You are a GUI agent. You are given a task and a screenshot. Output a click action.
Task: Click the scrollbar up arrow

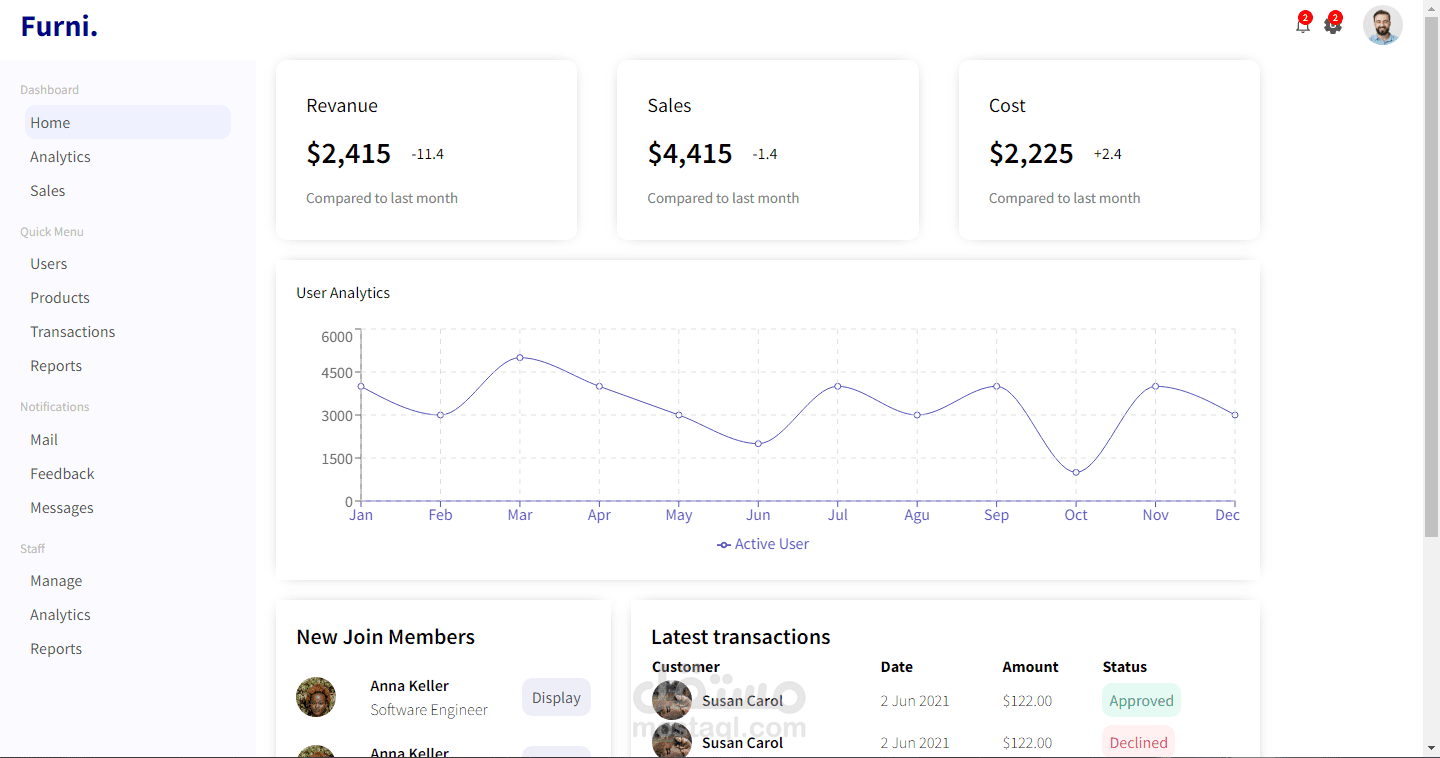[x=1431, y=7]
